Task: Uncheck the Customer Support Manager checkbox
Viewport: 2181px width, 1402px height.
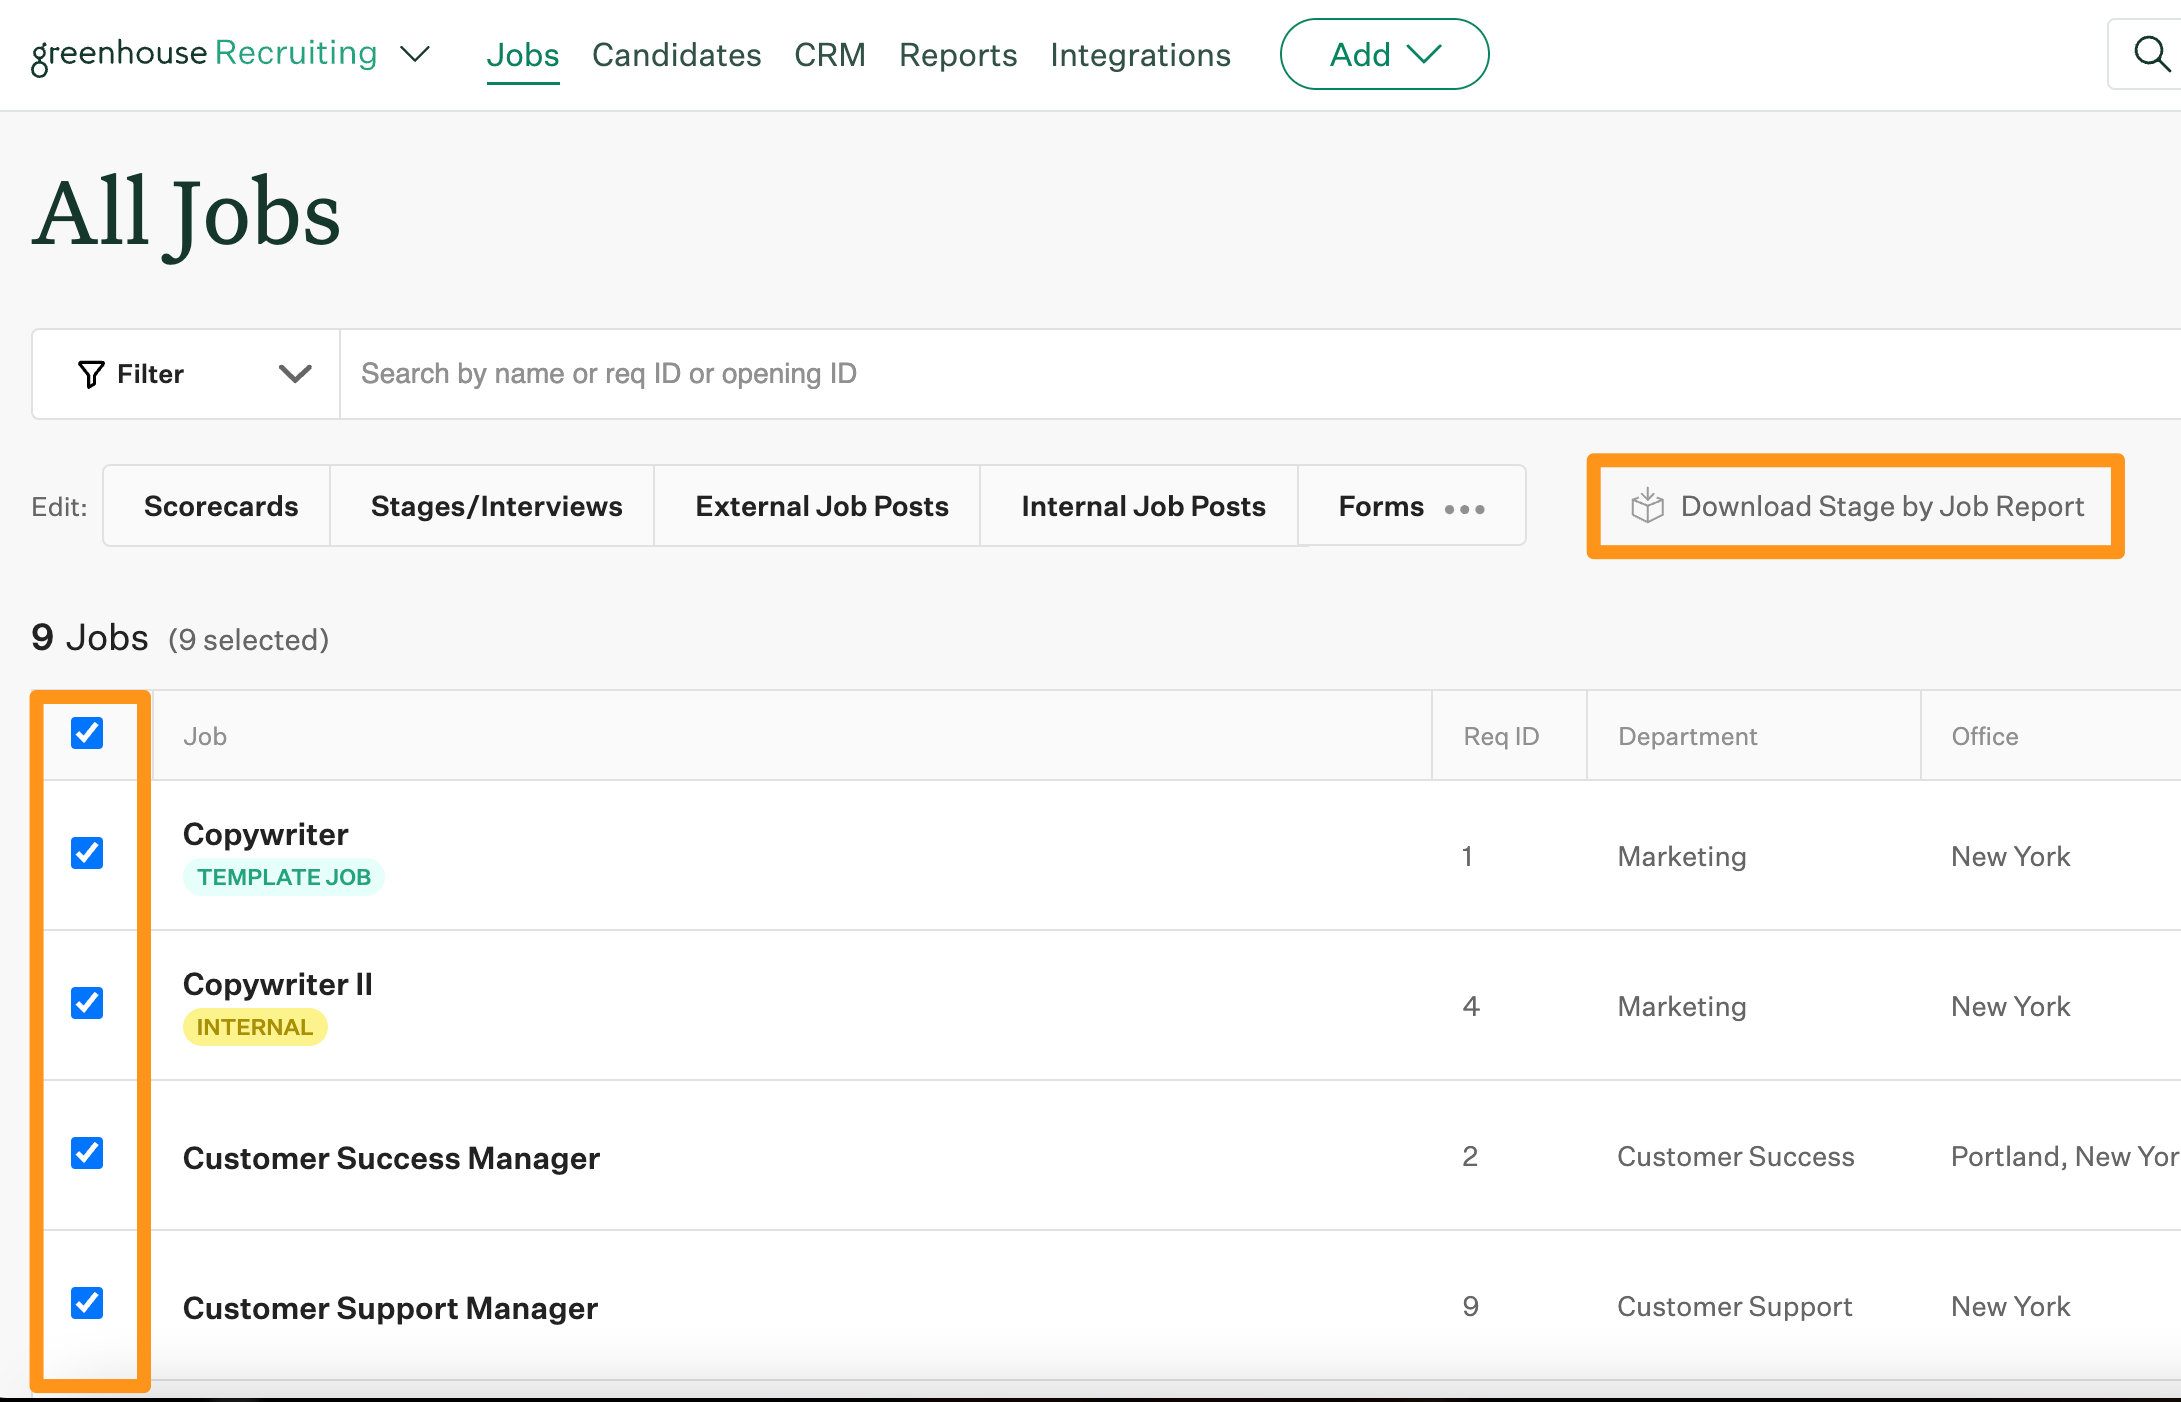Action: (87, 1303)
